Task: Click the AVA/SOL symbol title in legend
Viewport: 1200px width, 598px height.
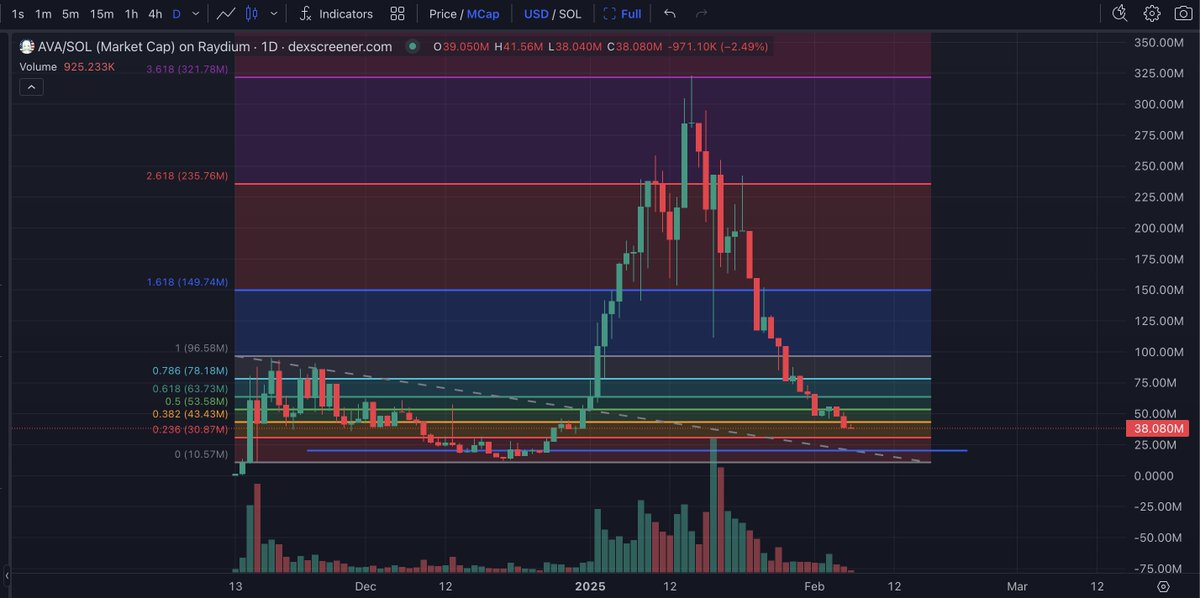Action: (215, 47)
